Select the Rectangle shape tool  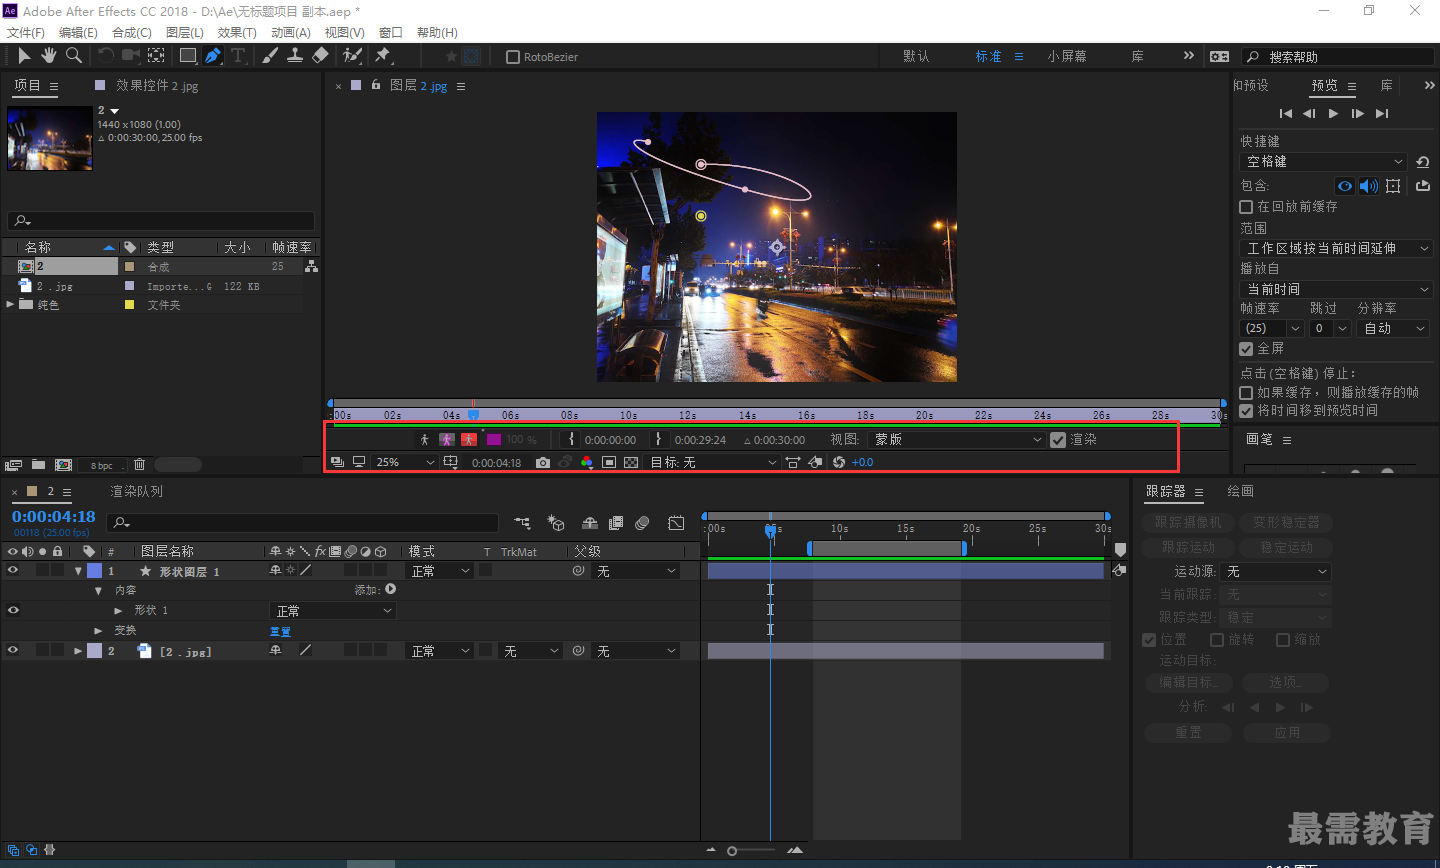187,56
